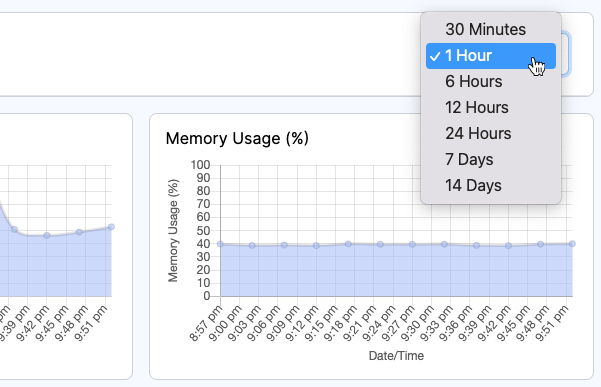The image size is (601, 387).
Task: Click the filled area of Memory Usage chart
Action: tap(396, 271)
